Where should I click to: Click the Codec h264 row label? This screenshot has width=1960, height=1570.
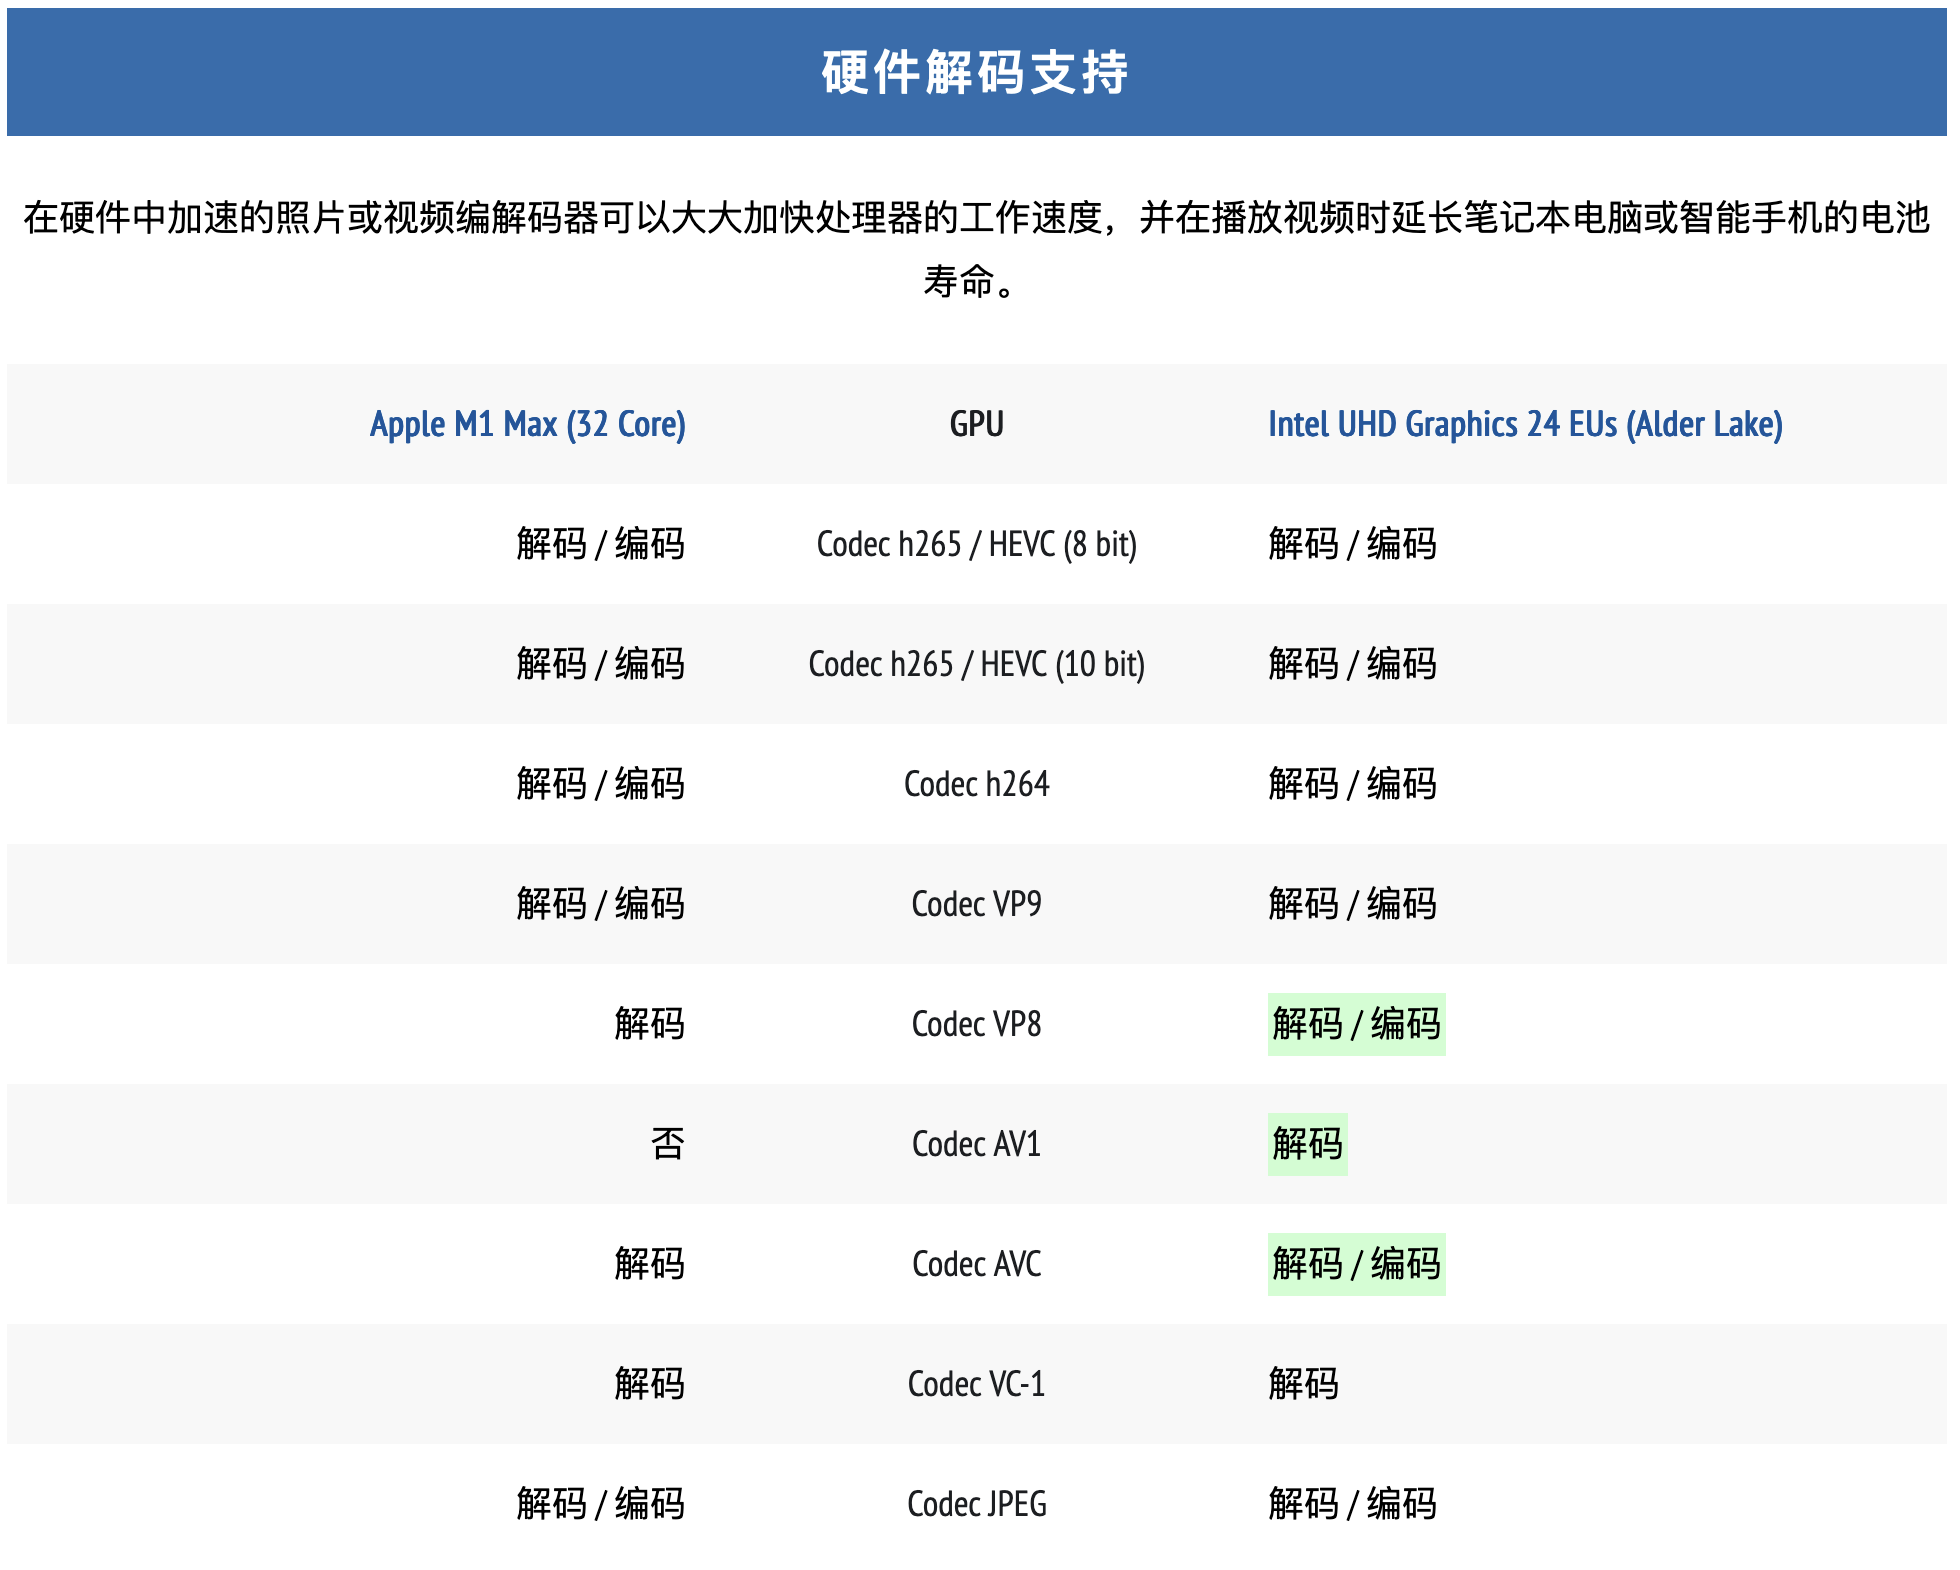976,784
